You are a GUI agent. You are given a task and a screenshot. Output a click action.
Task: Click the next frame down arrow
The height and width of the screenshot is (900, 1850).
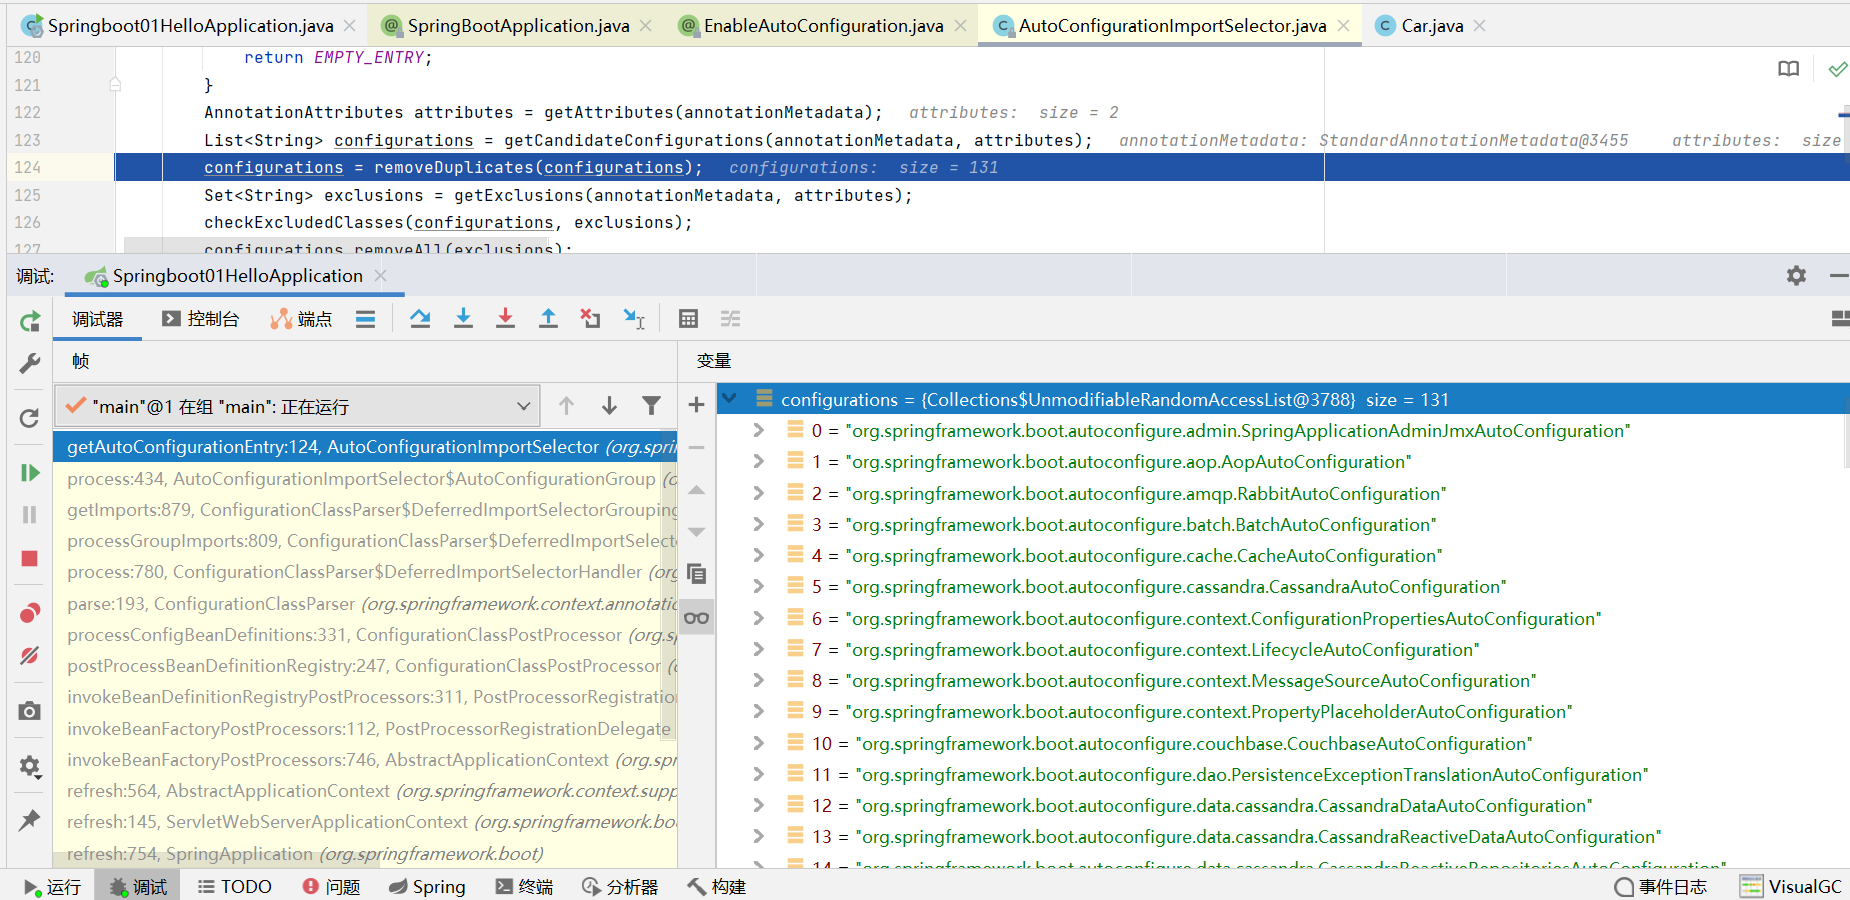point(609,405)
